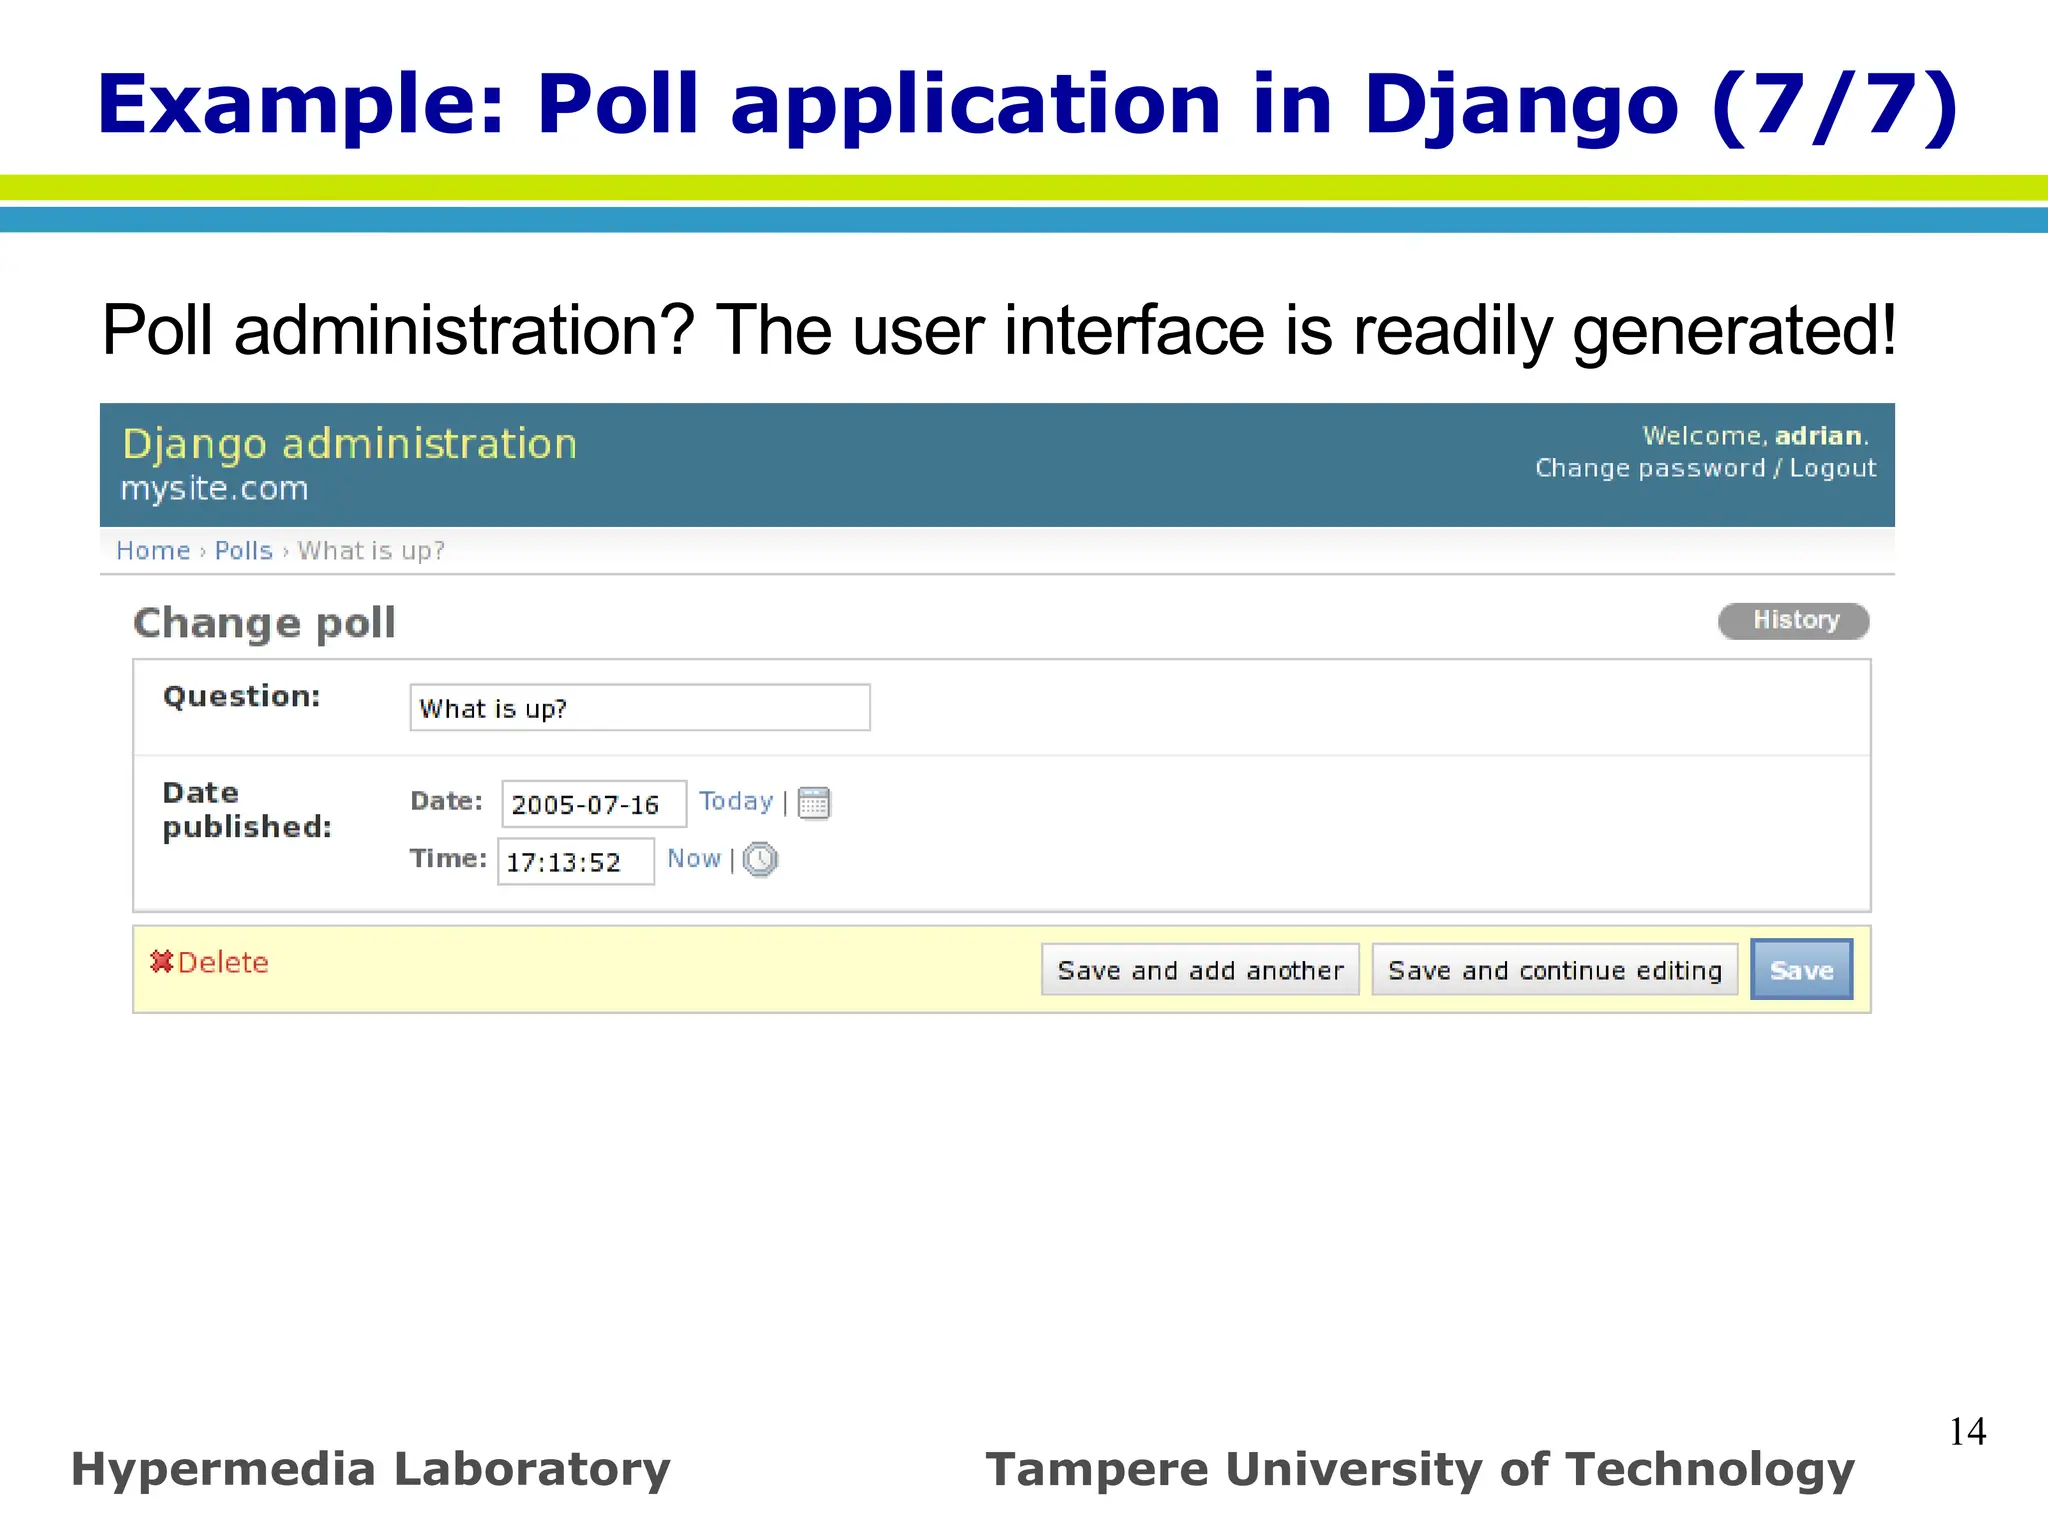The width and height of the screenshot is (2048, 1536).
Task: Click the 'Time:' label
Action: 448,859
